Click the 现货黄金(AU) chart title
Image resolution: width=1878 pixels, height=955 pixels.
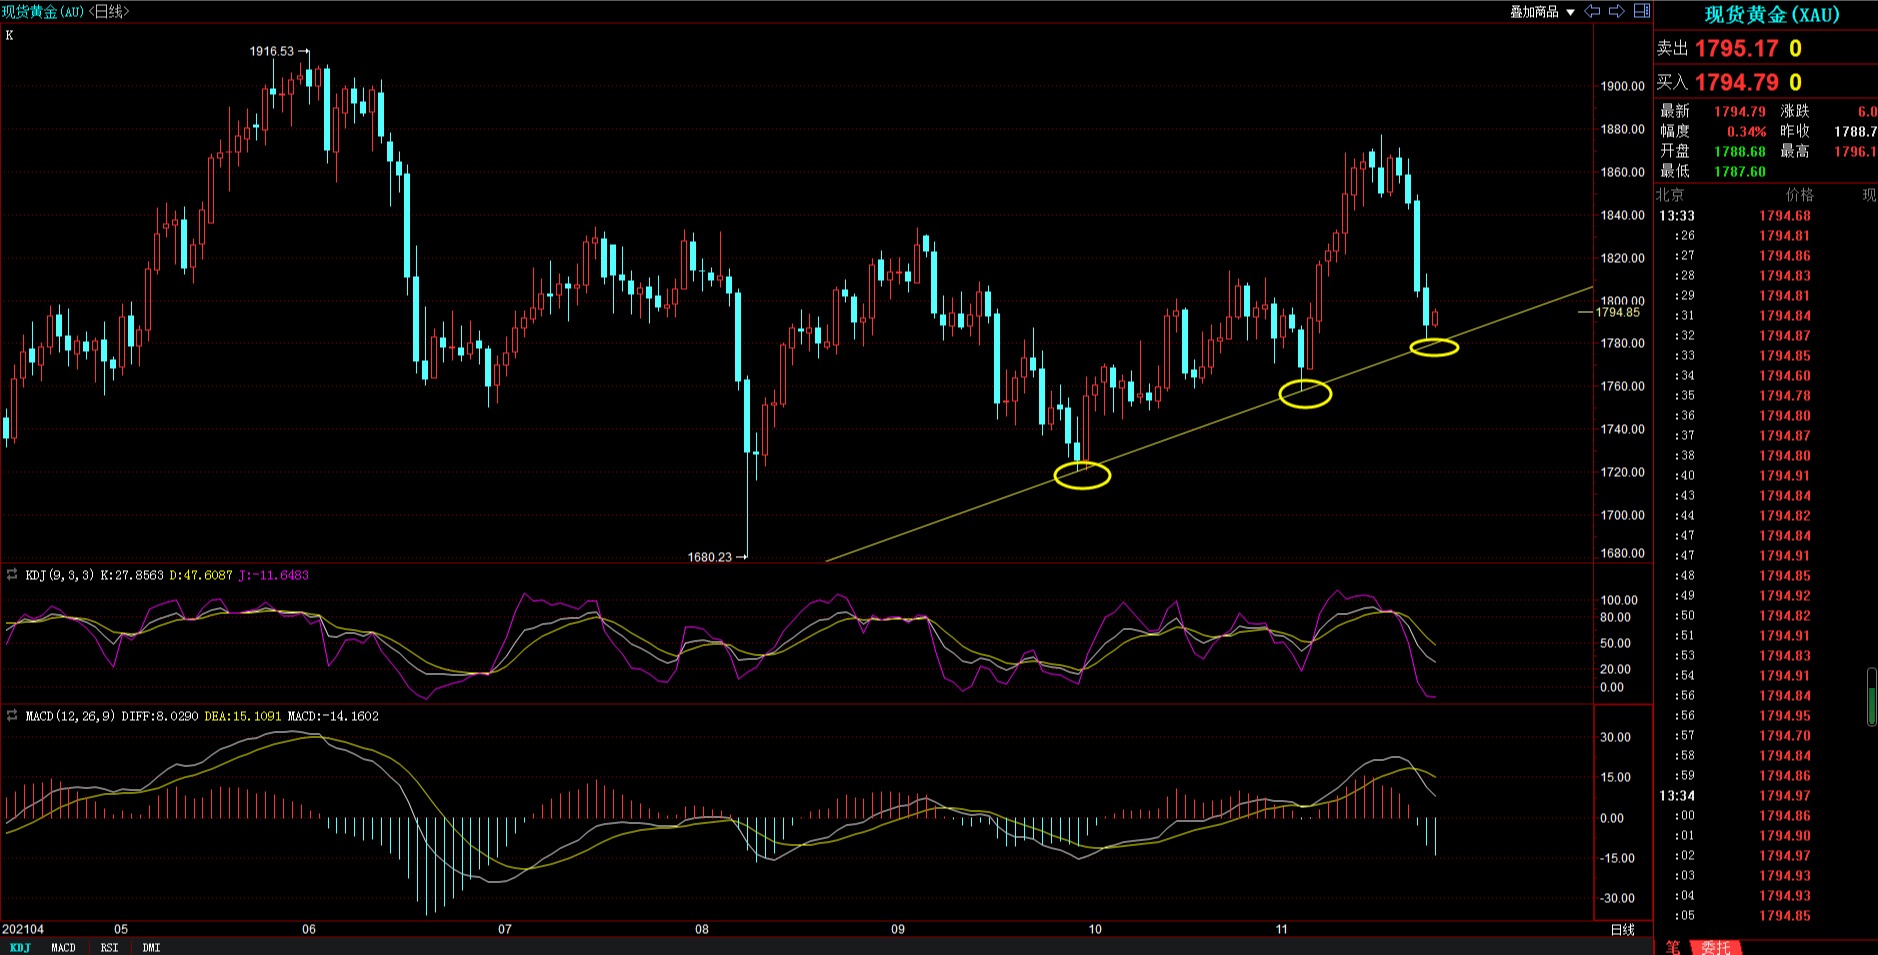[x=43, y=11]
